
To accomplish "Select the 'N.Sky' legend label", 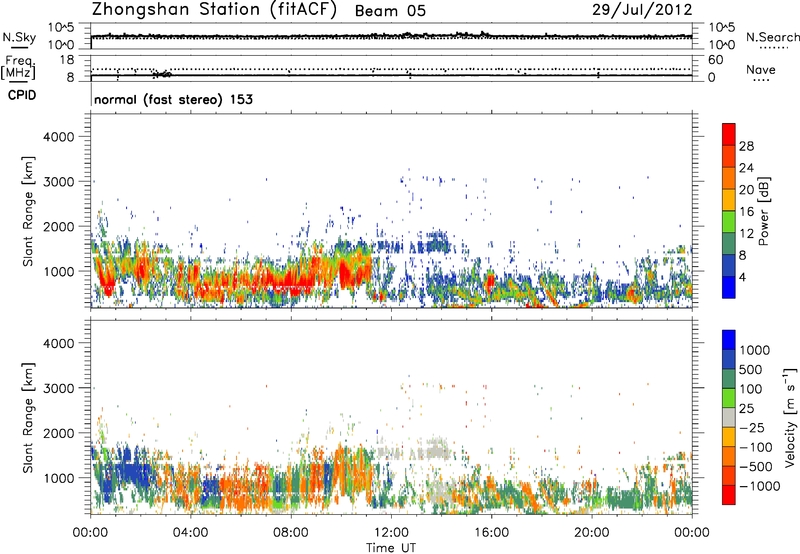I will tap(19, 37).
